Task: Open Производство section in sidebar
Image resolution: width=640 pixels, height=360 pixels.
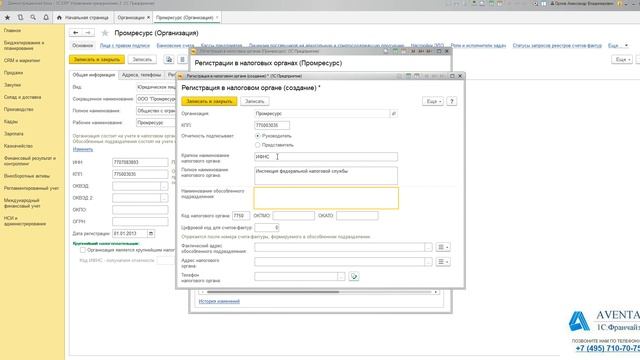Action: click(x=18, y=109)
